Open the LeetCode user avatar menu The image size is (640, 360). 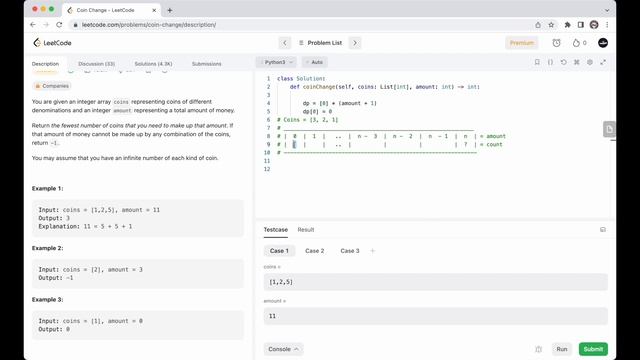[x=603, y=43]
